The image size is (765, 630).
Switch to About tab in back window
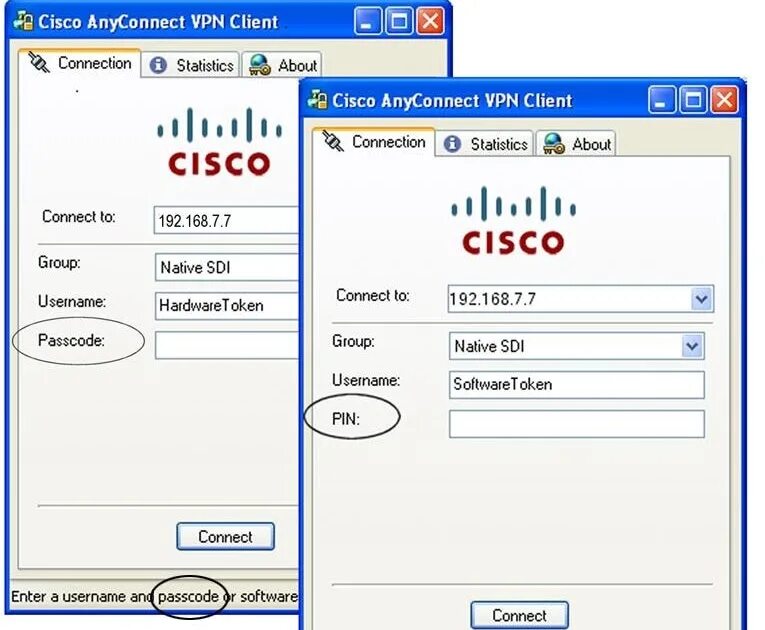[282, 65]
